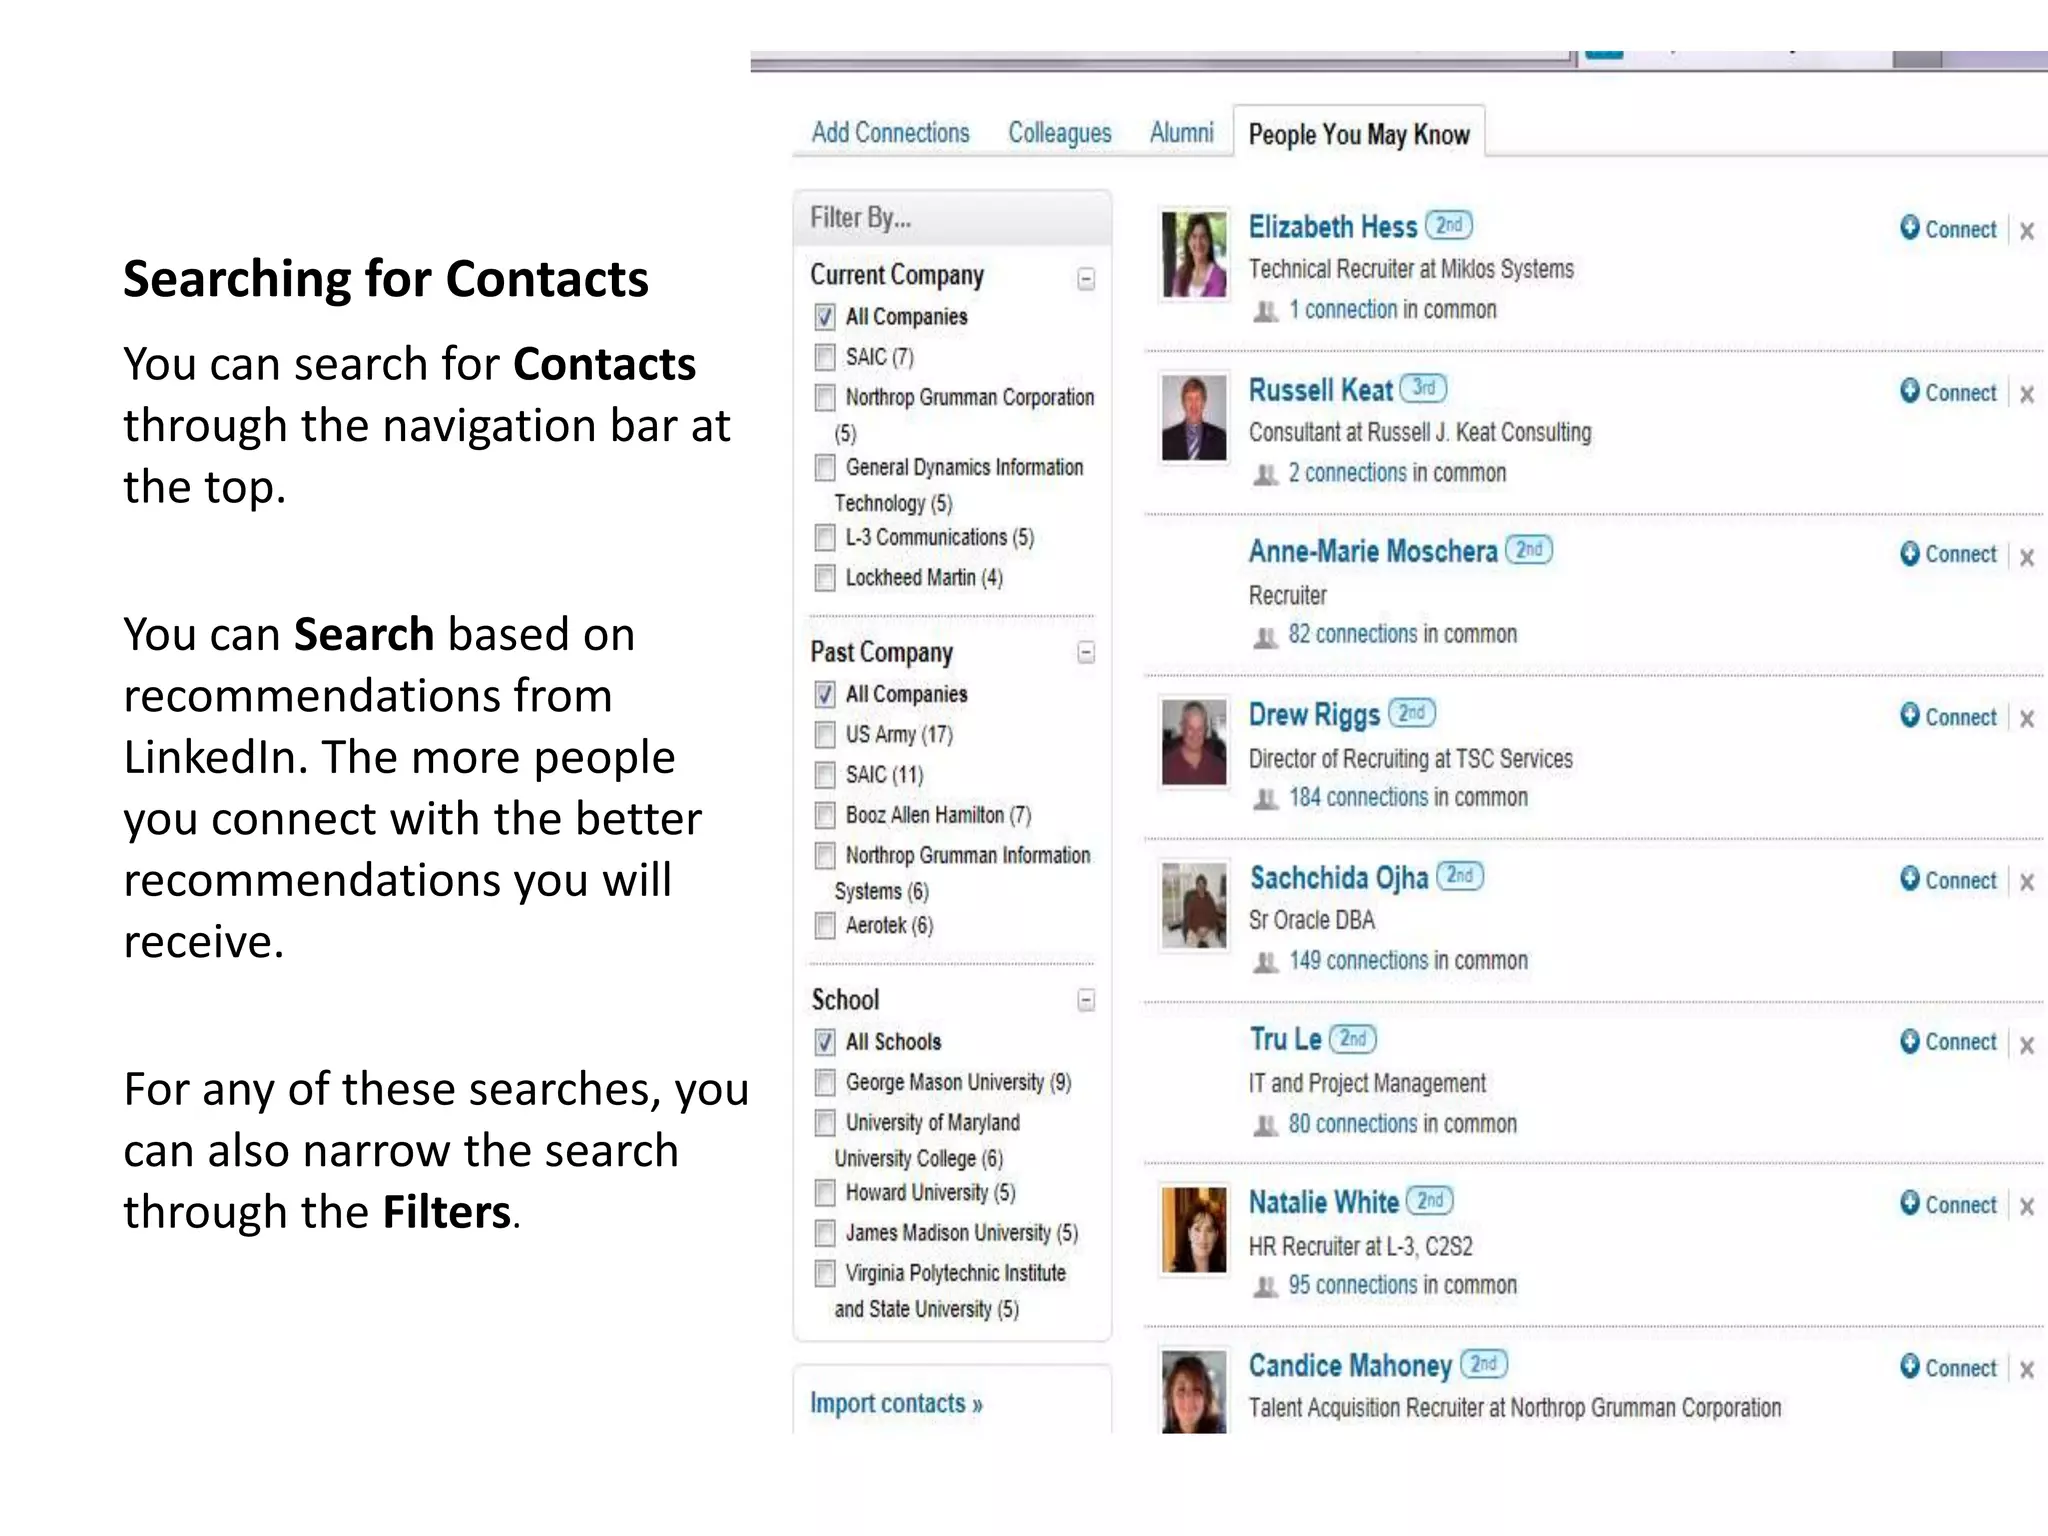Check James Madison University (5) filter
This screenshot has width=2048, height=1536.
click(825, 1233)
